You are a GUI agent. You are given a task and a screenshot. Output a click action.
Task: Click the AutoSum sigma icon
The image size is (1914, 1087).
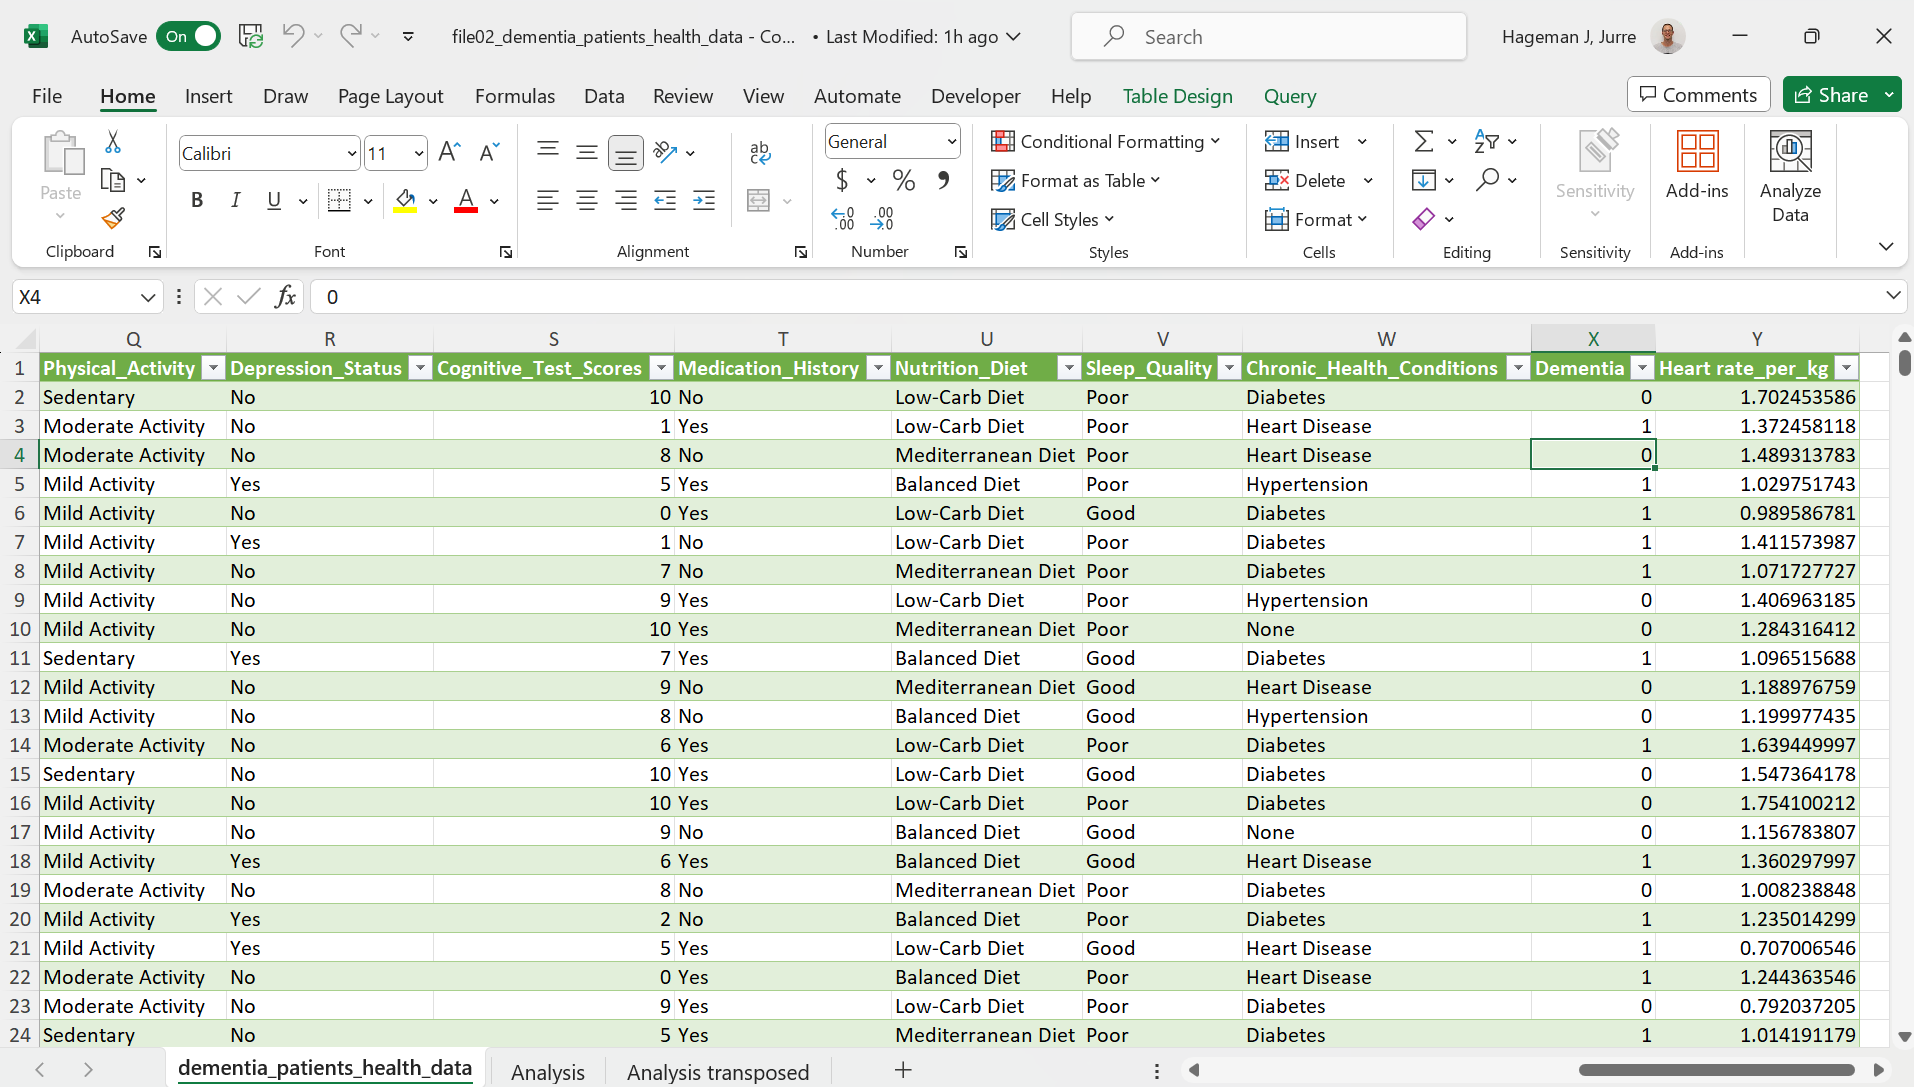click(x=1423, y=142)
